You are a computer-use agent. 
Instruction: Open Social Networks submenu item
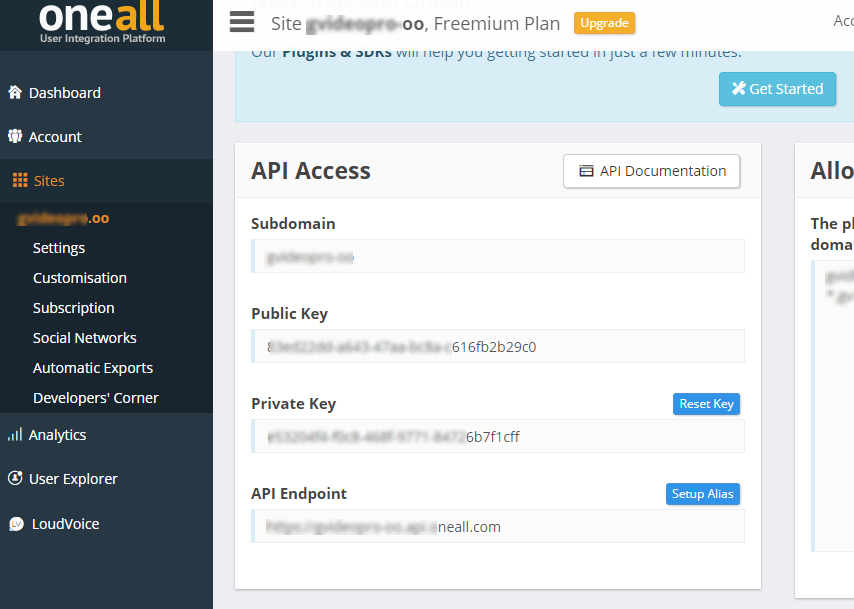coord(84,338)
